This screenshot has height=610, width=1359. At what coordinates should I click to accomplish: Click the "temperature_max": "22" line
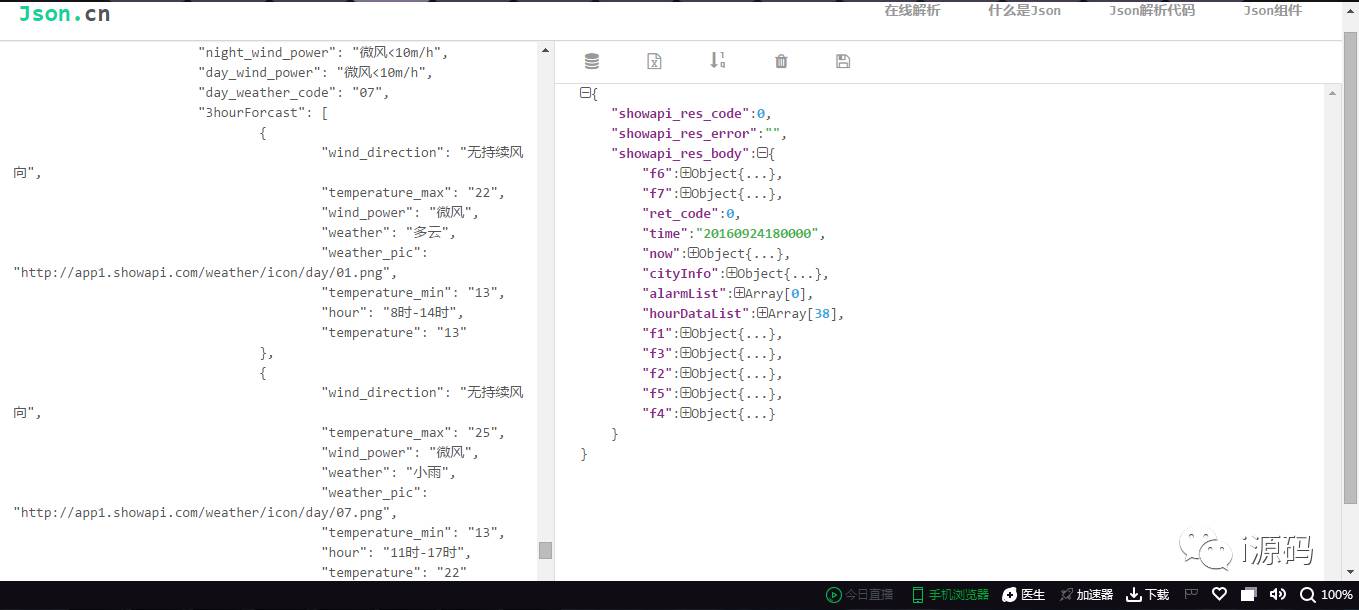tap(413, 193)
